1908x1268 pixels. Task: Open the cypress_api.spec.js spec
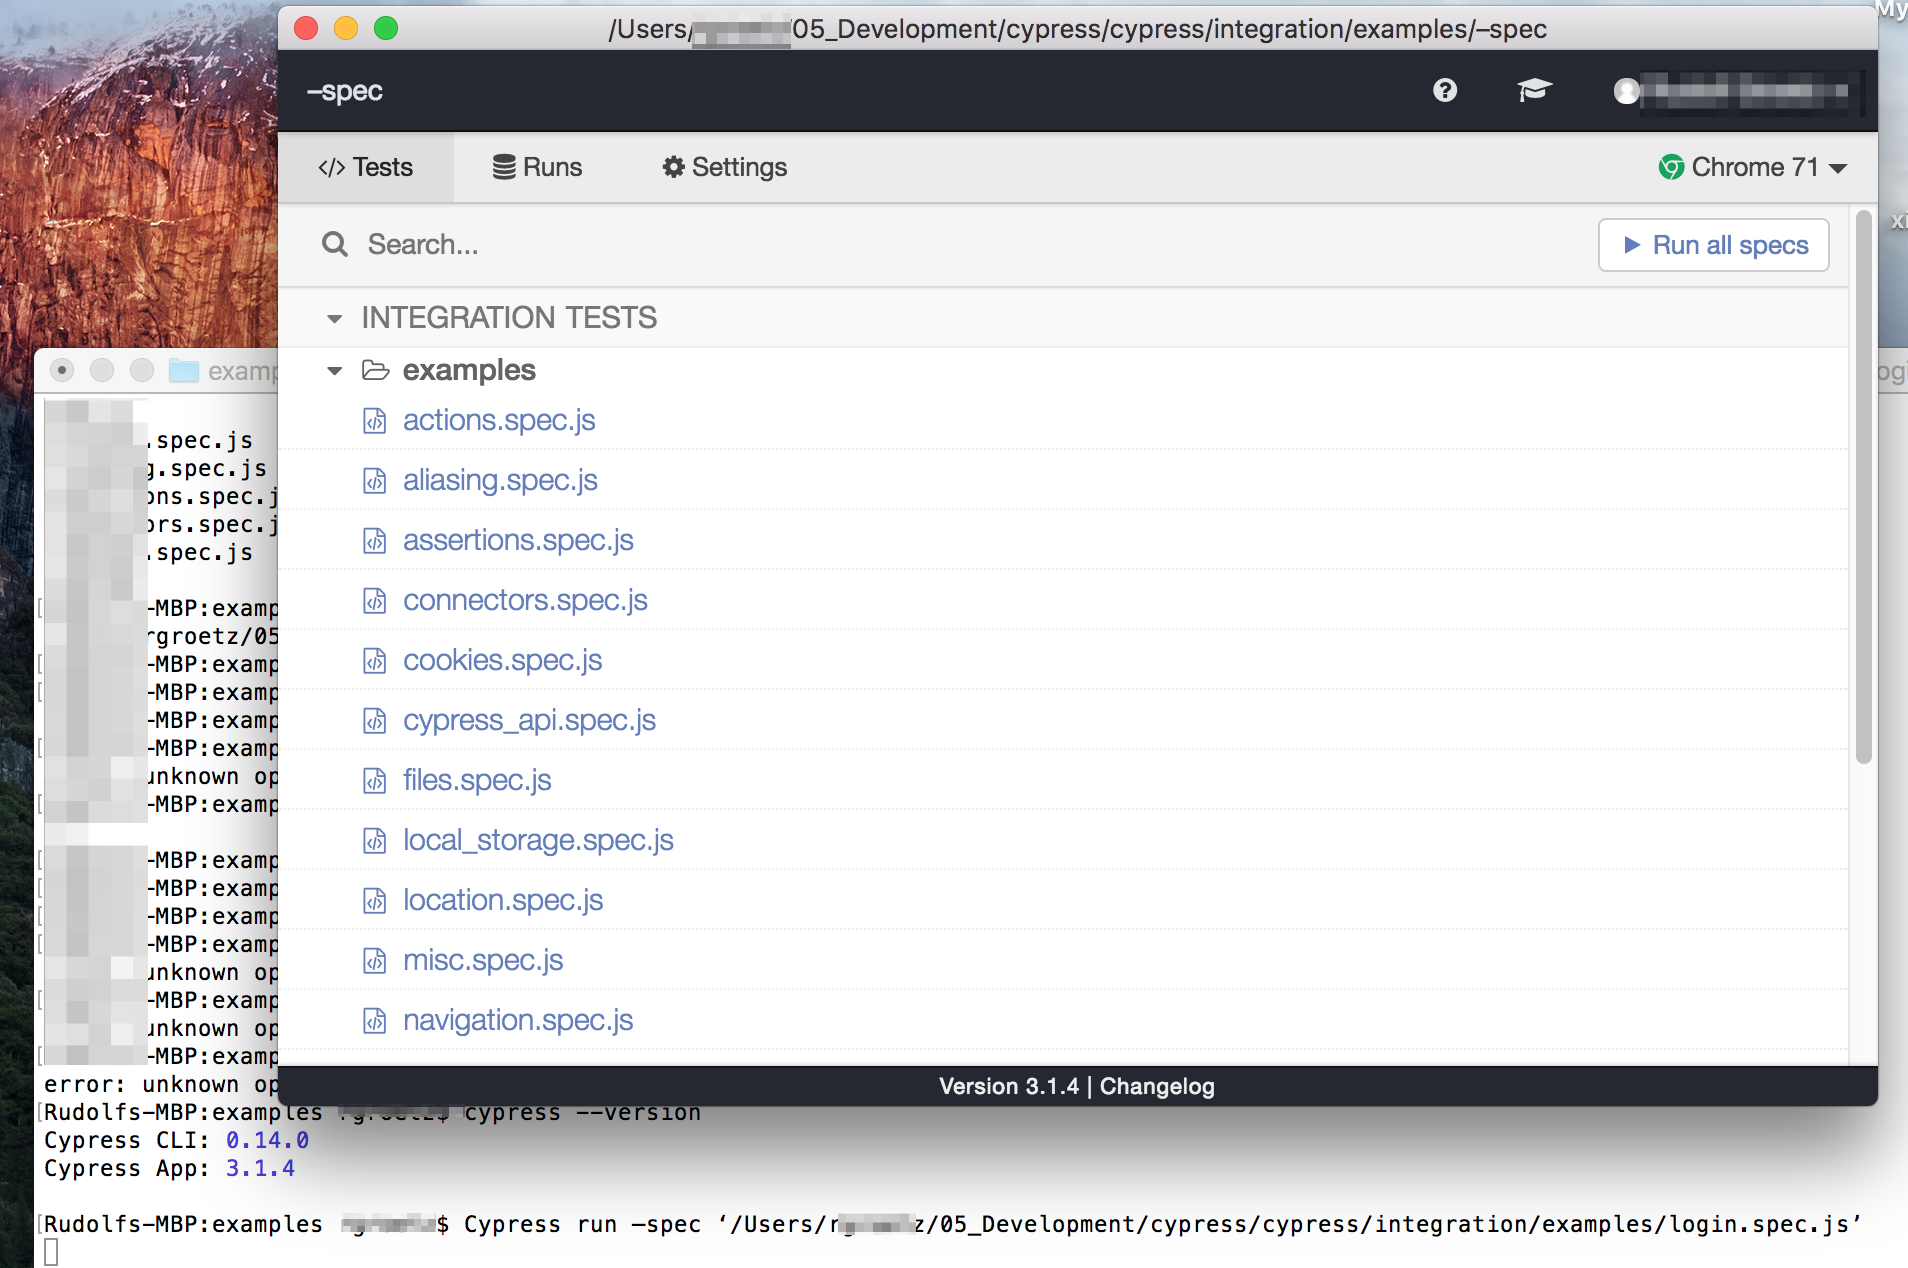(529, 720)
